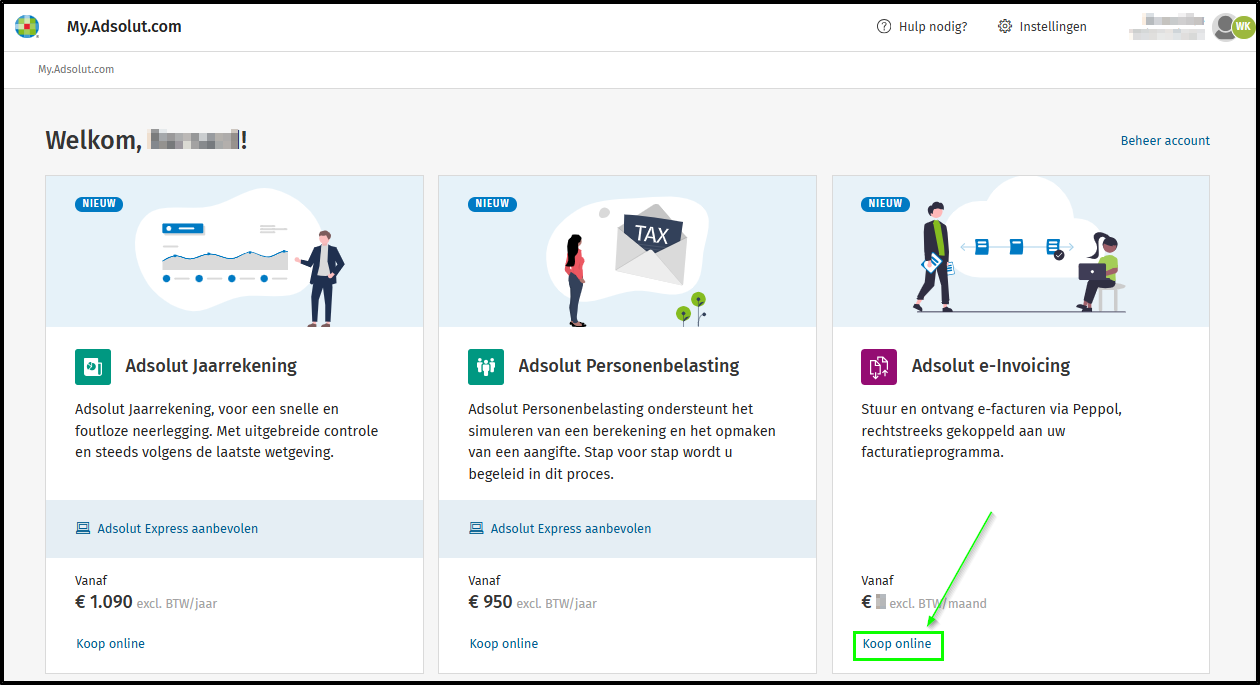Click the Beheer account link
Image resolution: width=1260 pixels, height=685 pixels.
click(1165, 141)
